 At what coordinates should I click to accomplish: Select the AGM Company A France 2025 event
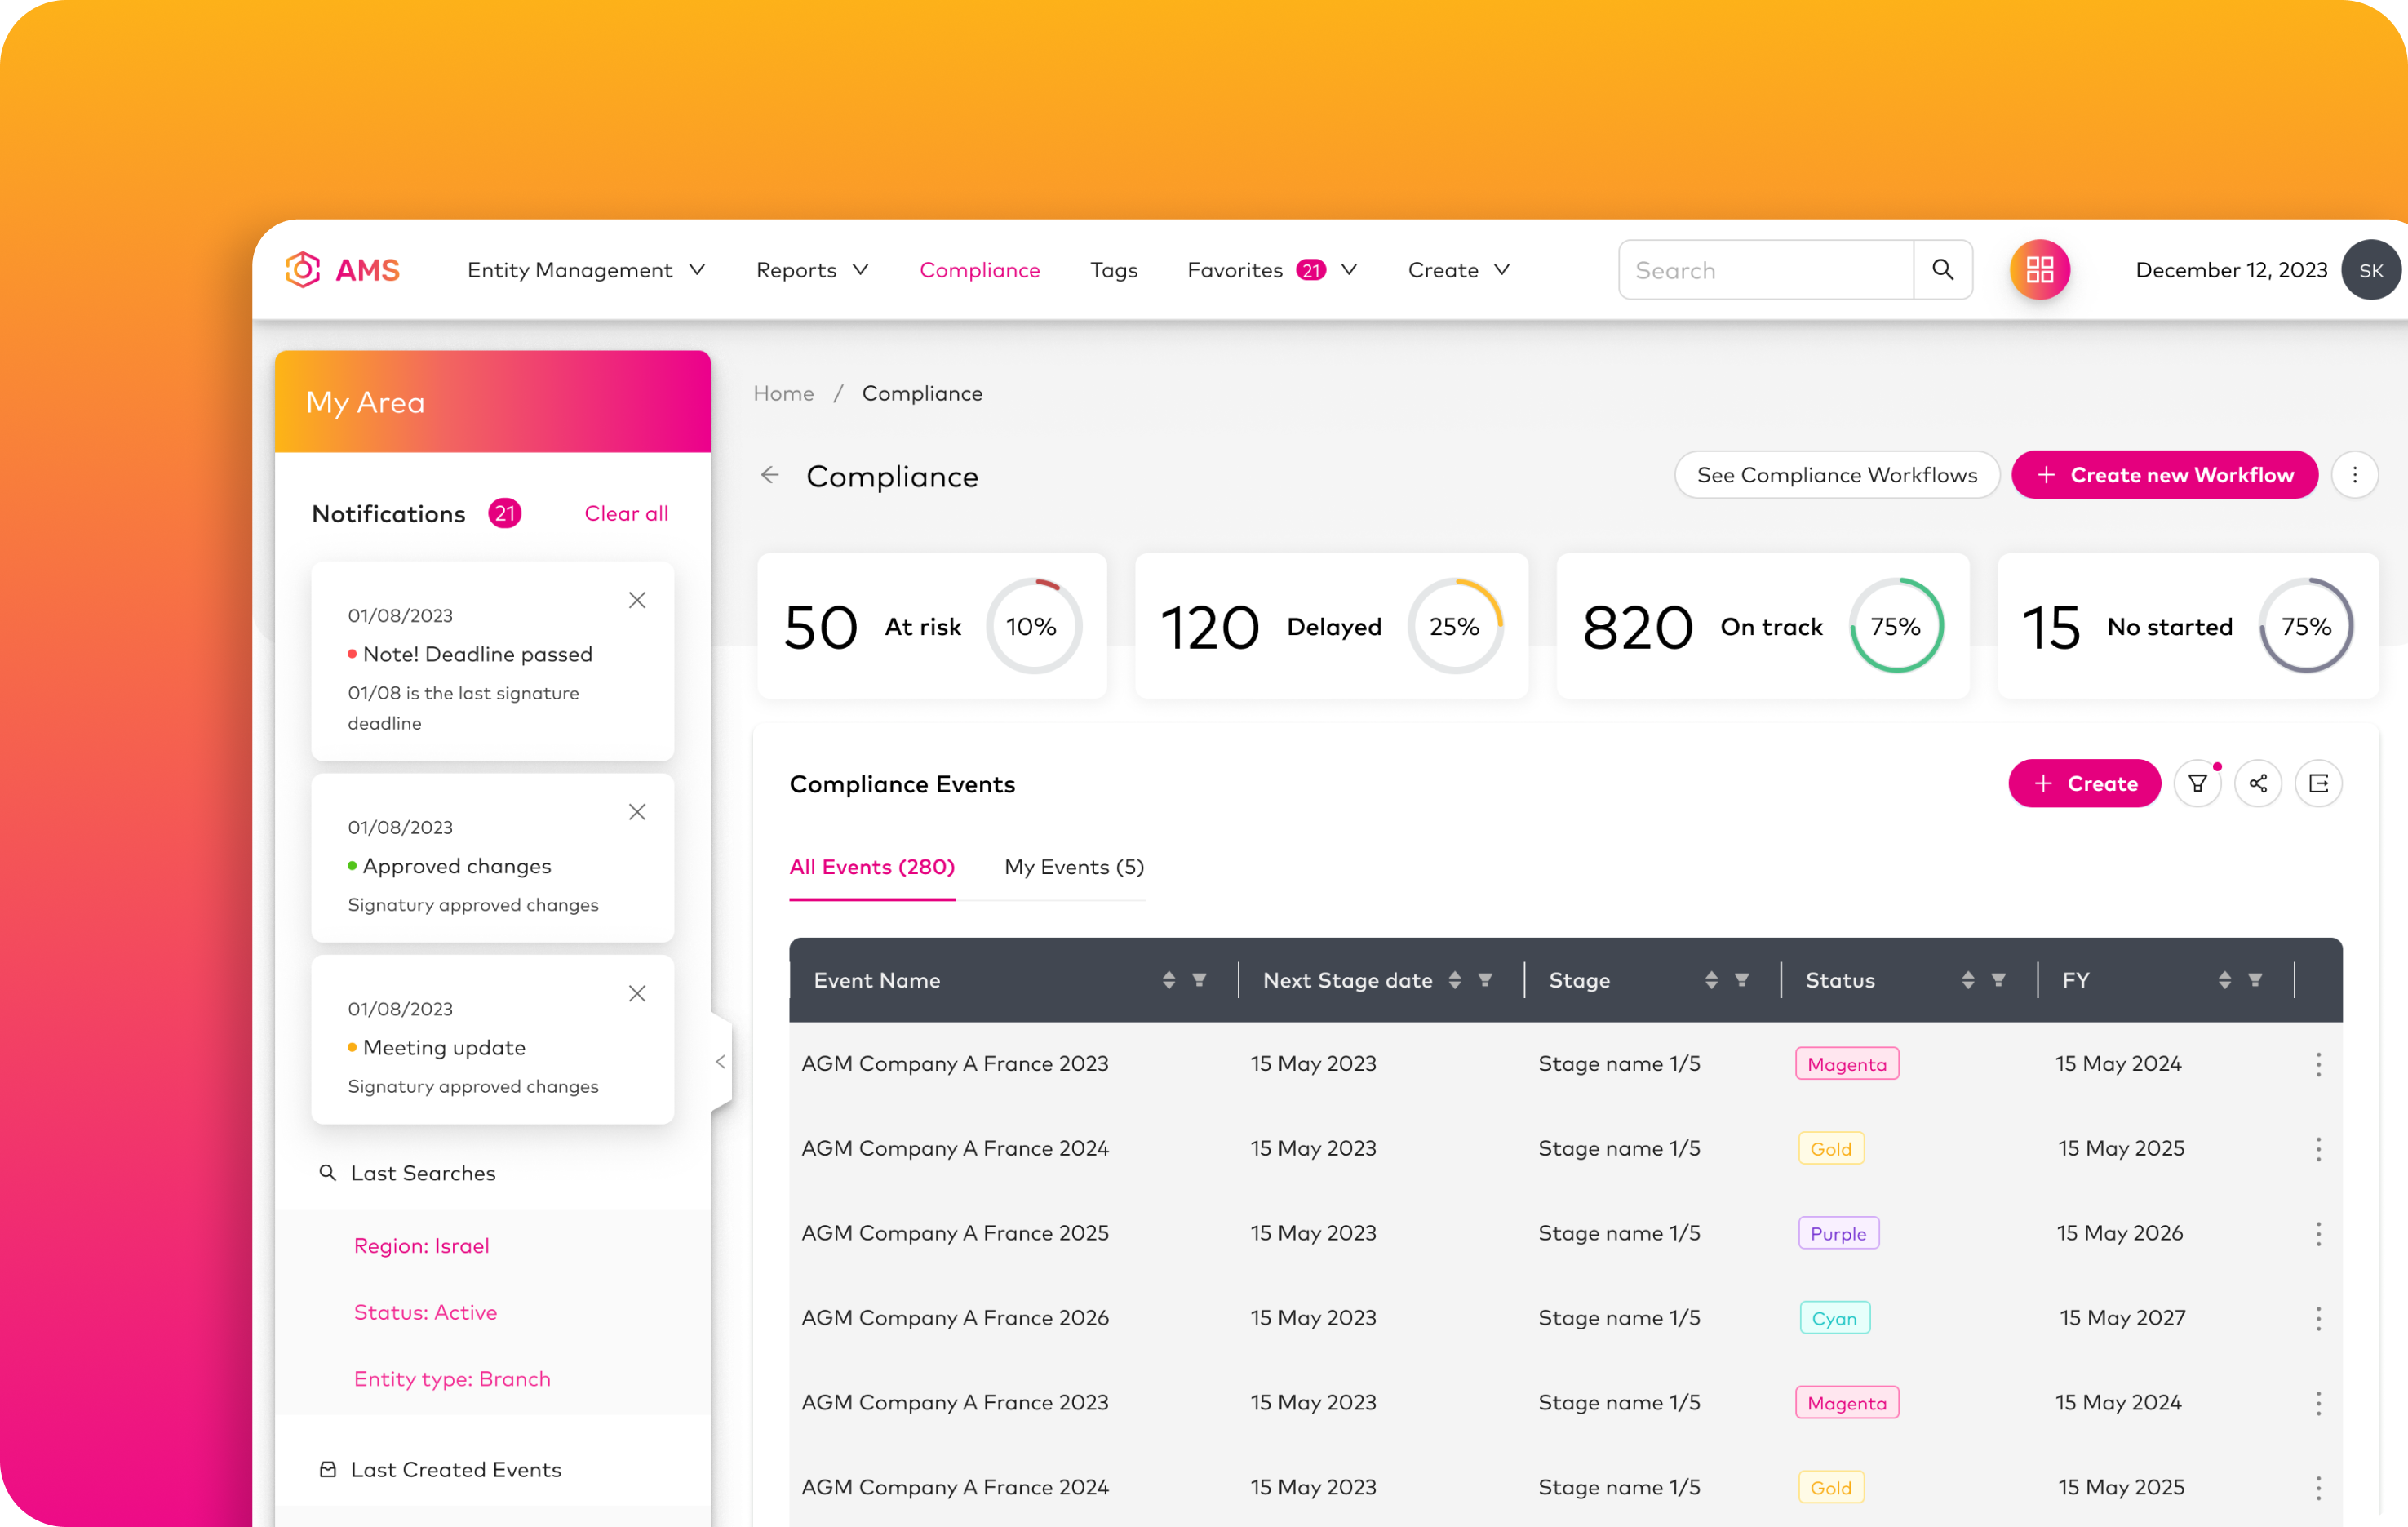(954, 1234)
